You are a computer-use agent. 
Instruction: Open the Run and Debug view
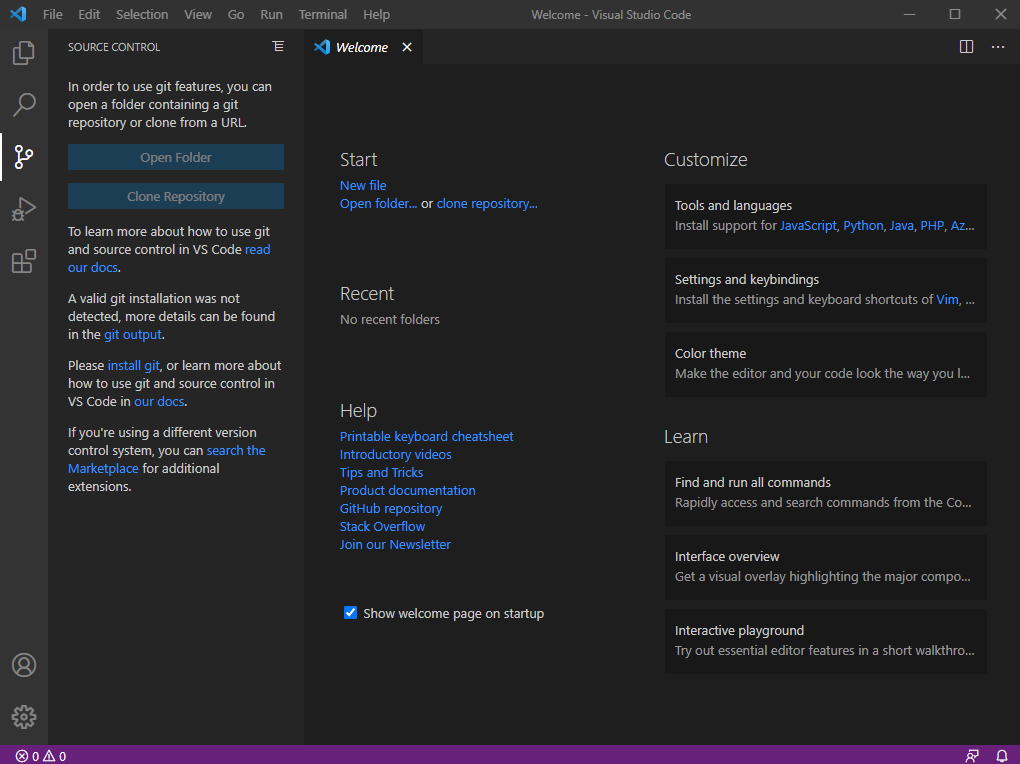click(24, 209)
